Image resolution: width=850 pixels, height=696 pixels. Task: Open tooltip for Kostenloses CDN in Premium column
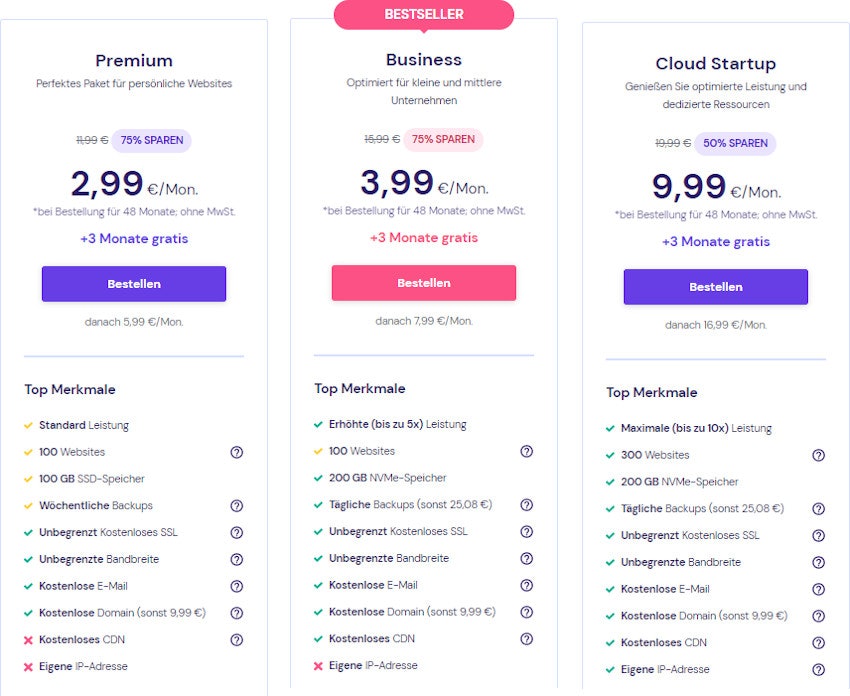pyautogui.click(x=237, y=639)
